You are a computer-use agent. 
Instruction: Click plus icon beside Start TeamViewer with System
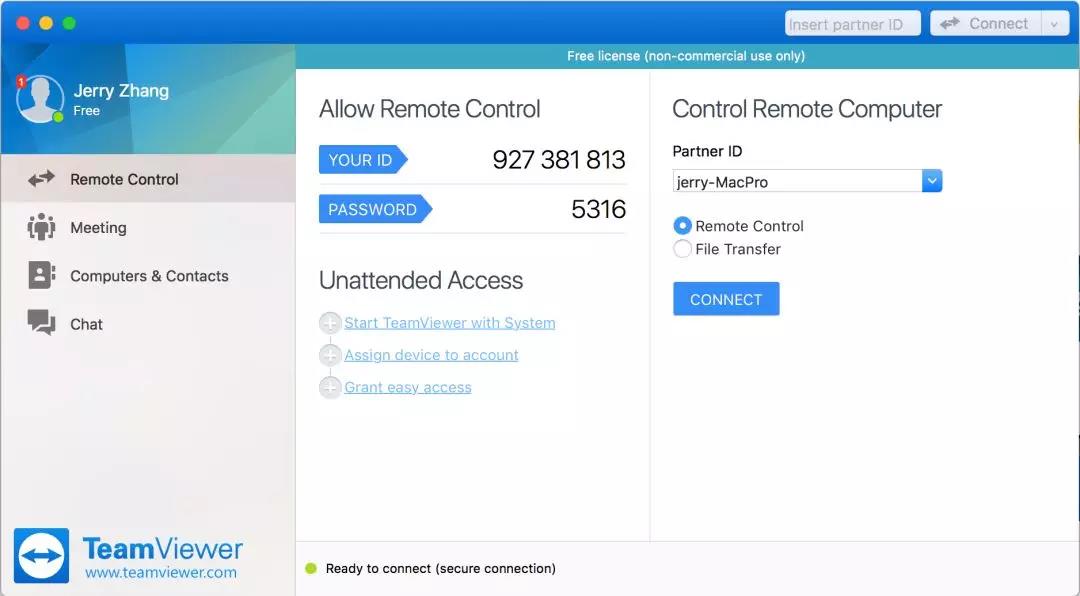[x=330, y=322]
